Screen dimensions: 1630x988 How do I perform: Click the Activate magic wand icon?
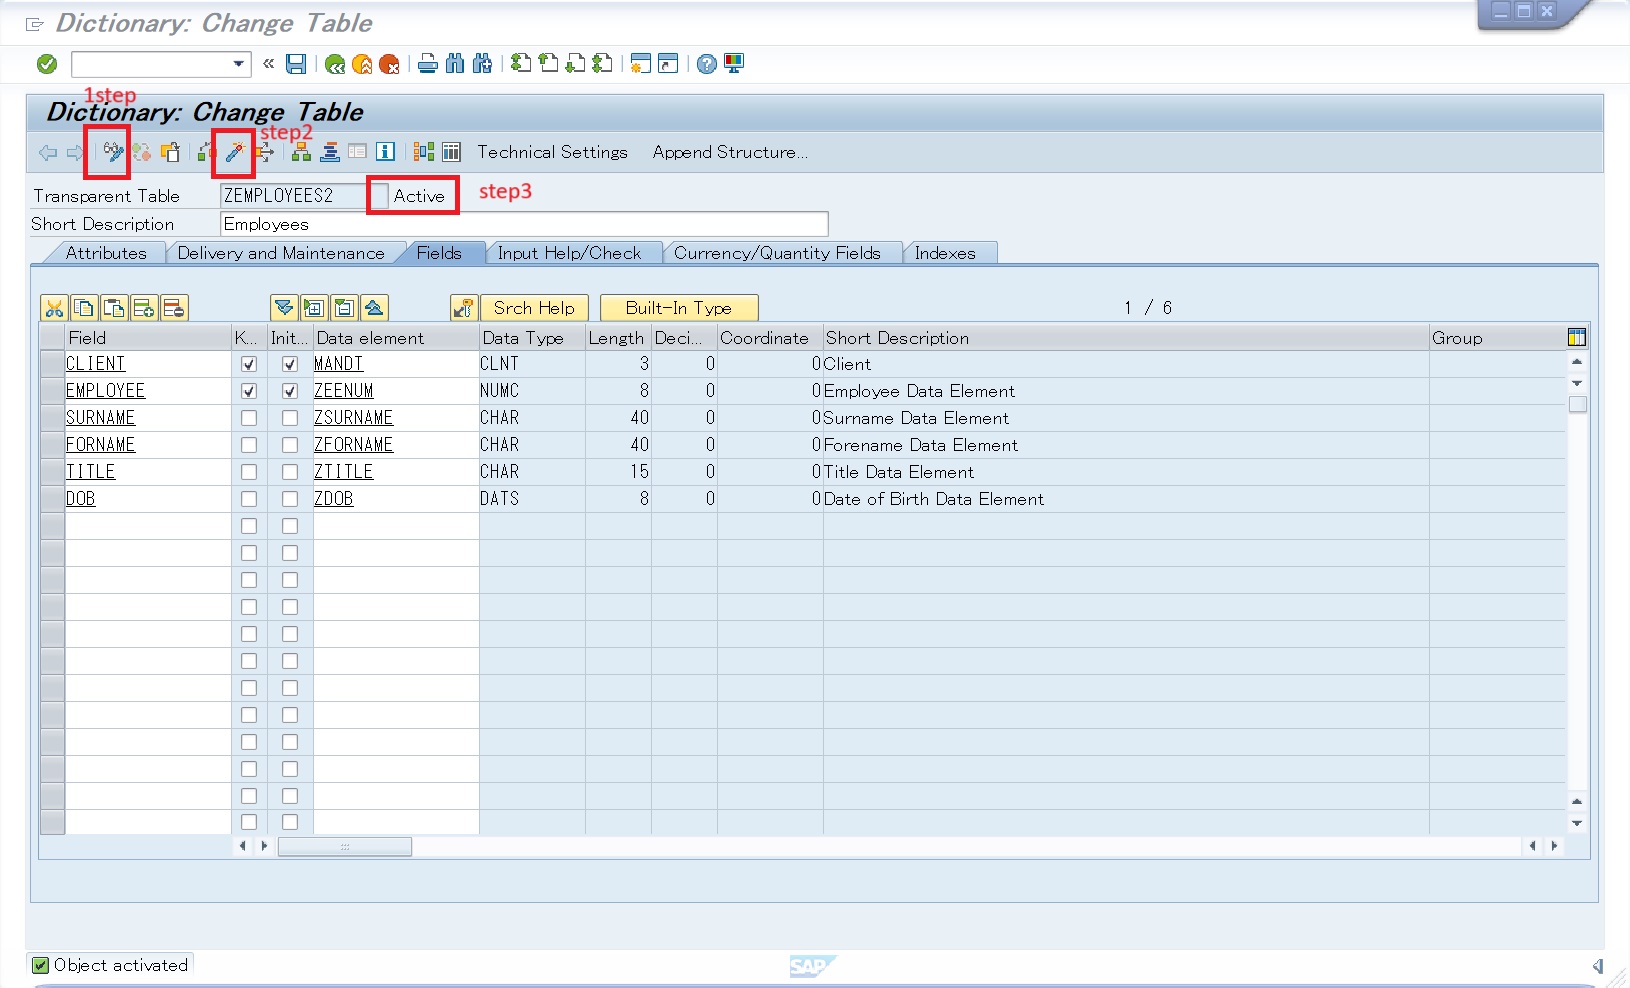tap(234, 152)
